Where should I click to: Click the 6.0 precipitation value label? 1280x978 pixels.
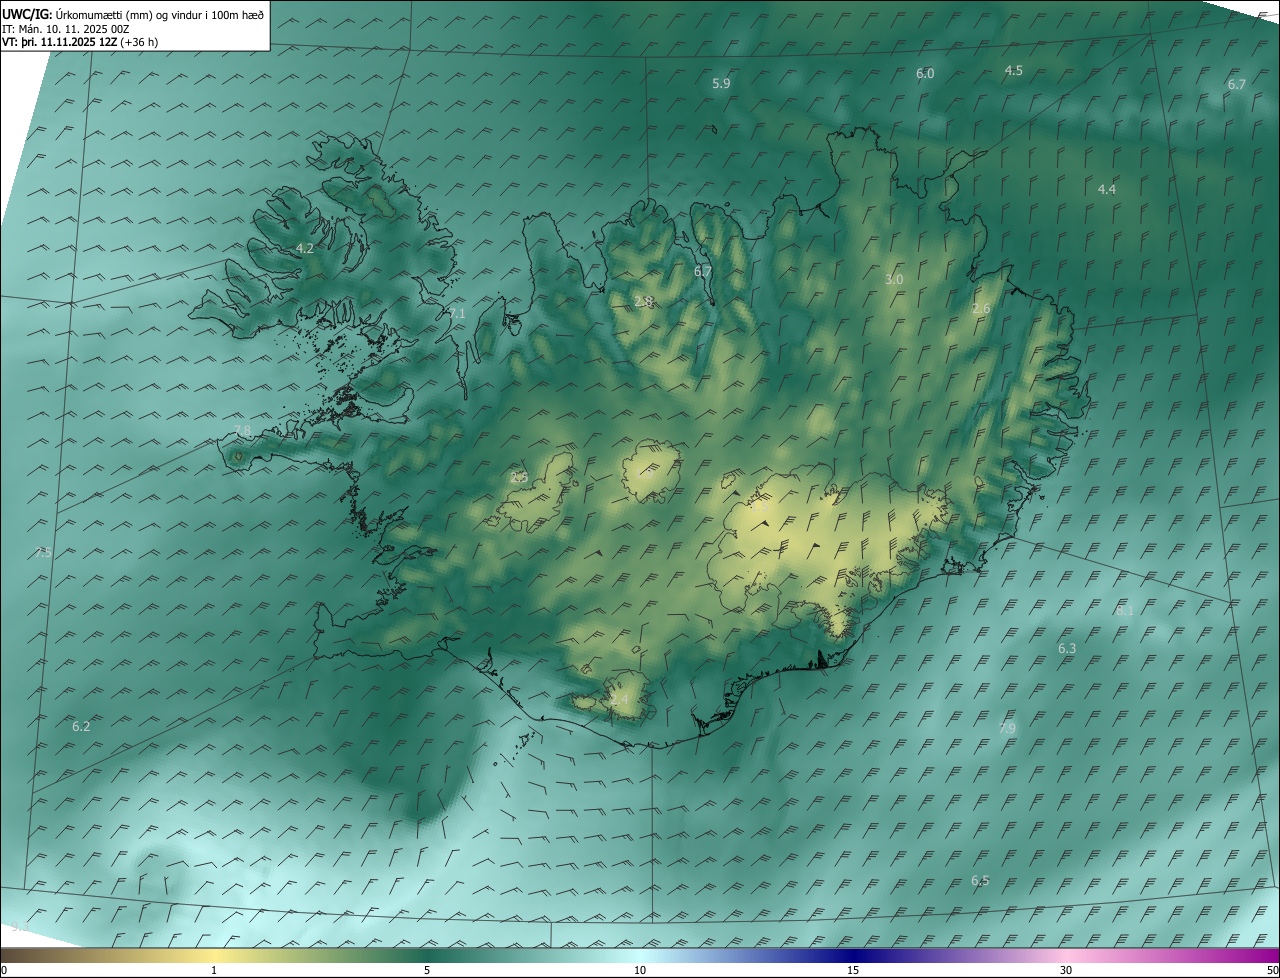925,74
